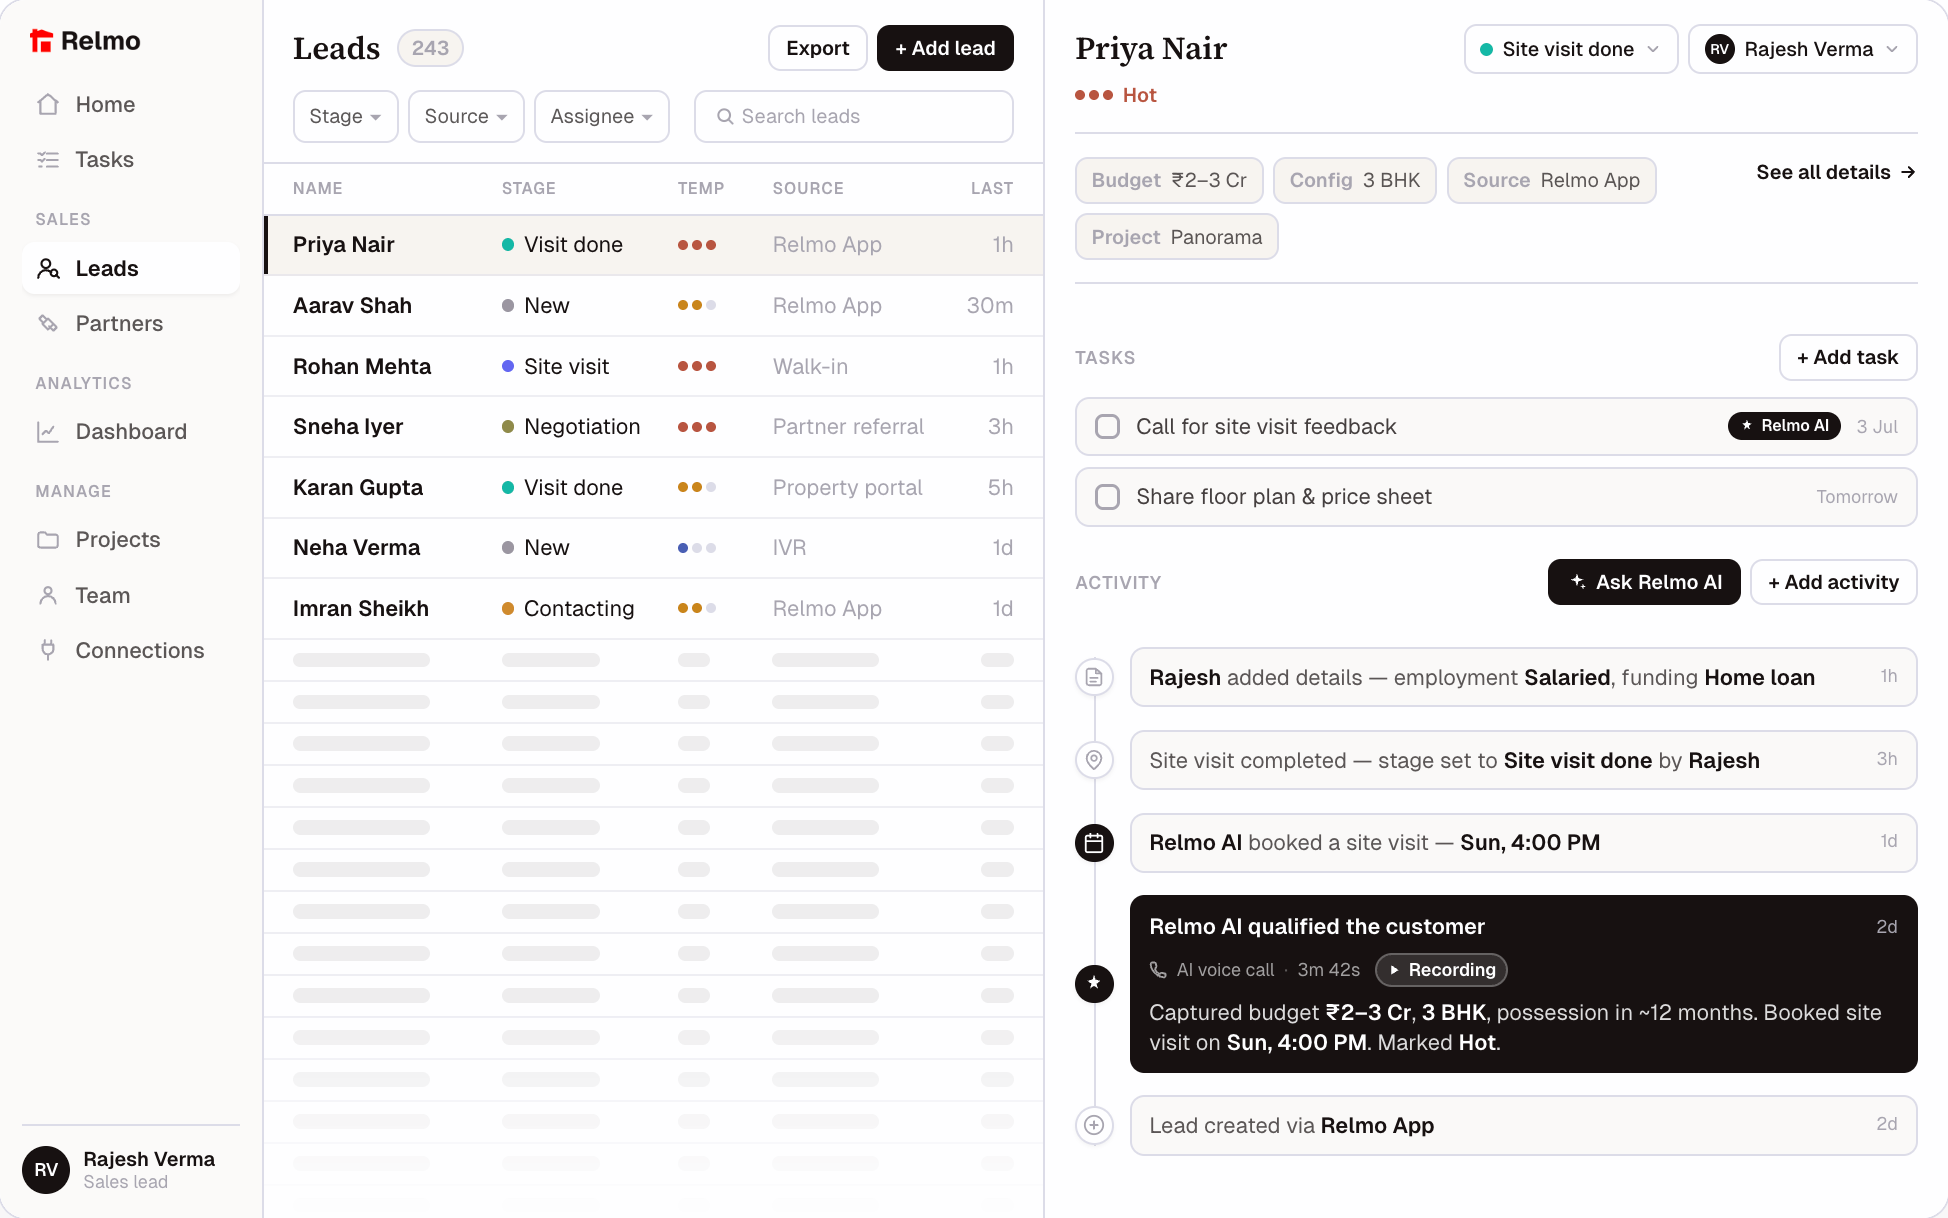Viewport: 1948px width, 1218px height.
Task: Open the Rajesh Verma assignee dropdown
Action: (1802, 49)
